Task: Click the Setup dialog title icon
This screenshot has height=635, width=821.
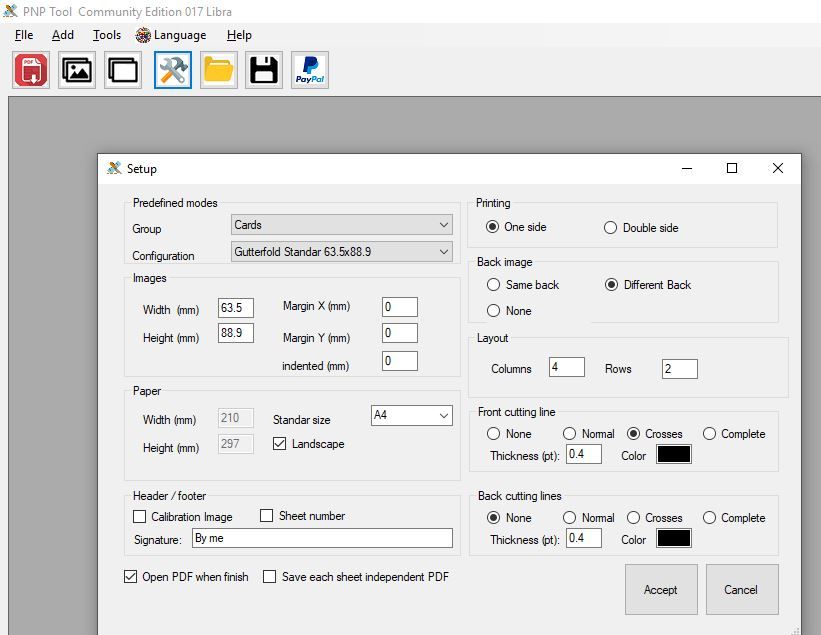Action: click(x=114, y=168)
